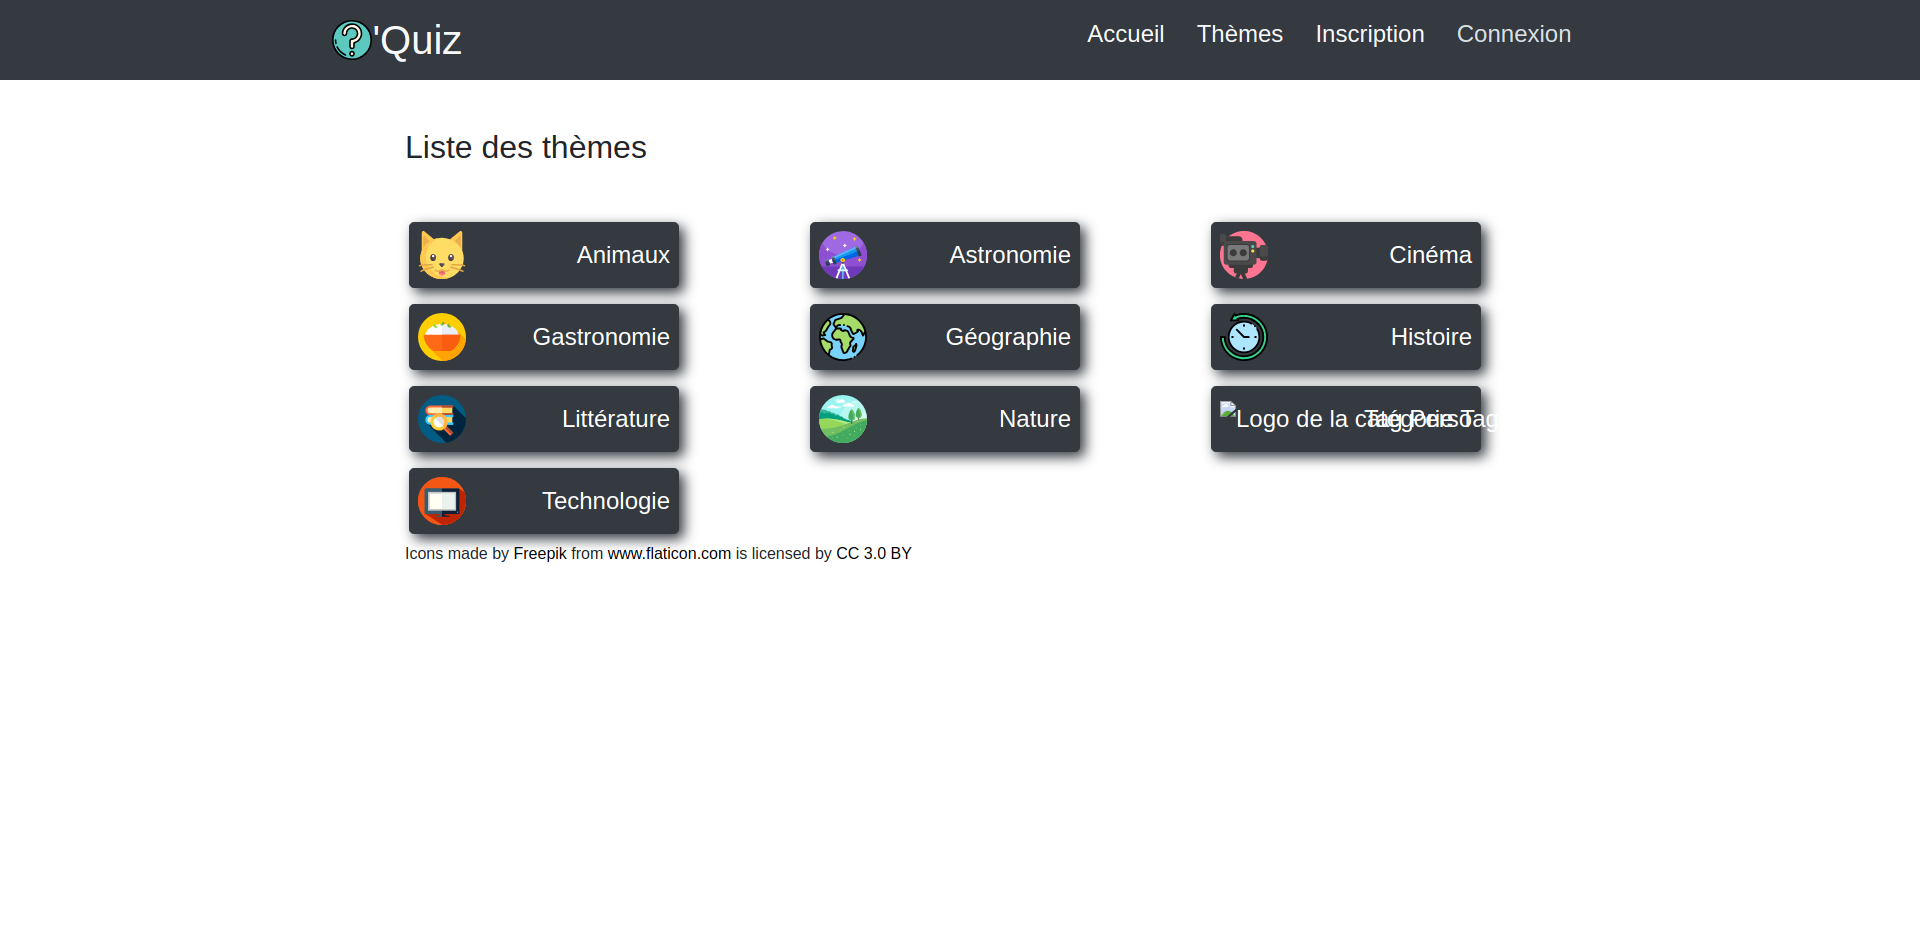
Task: Click the globe icon for Géographie
Action: click(843, 337)
